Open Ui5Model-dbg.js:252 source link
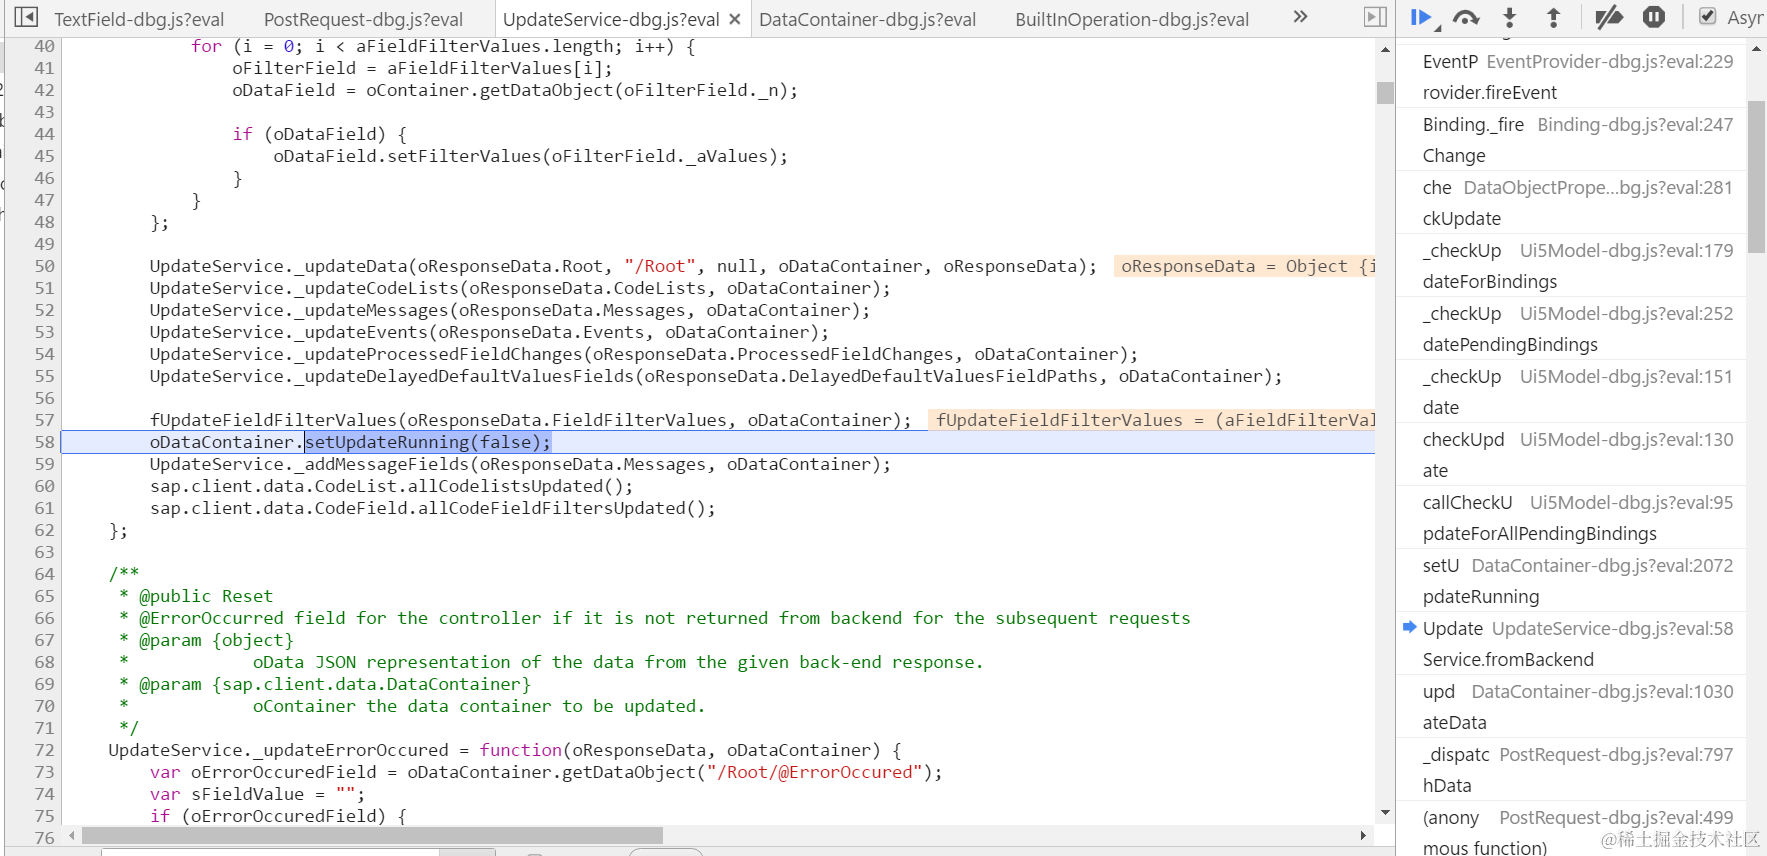This screenshot has height=856, width=1767. 1627,314
